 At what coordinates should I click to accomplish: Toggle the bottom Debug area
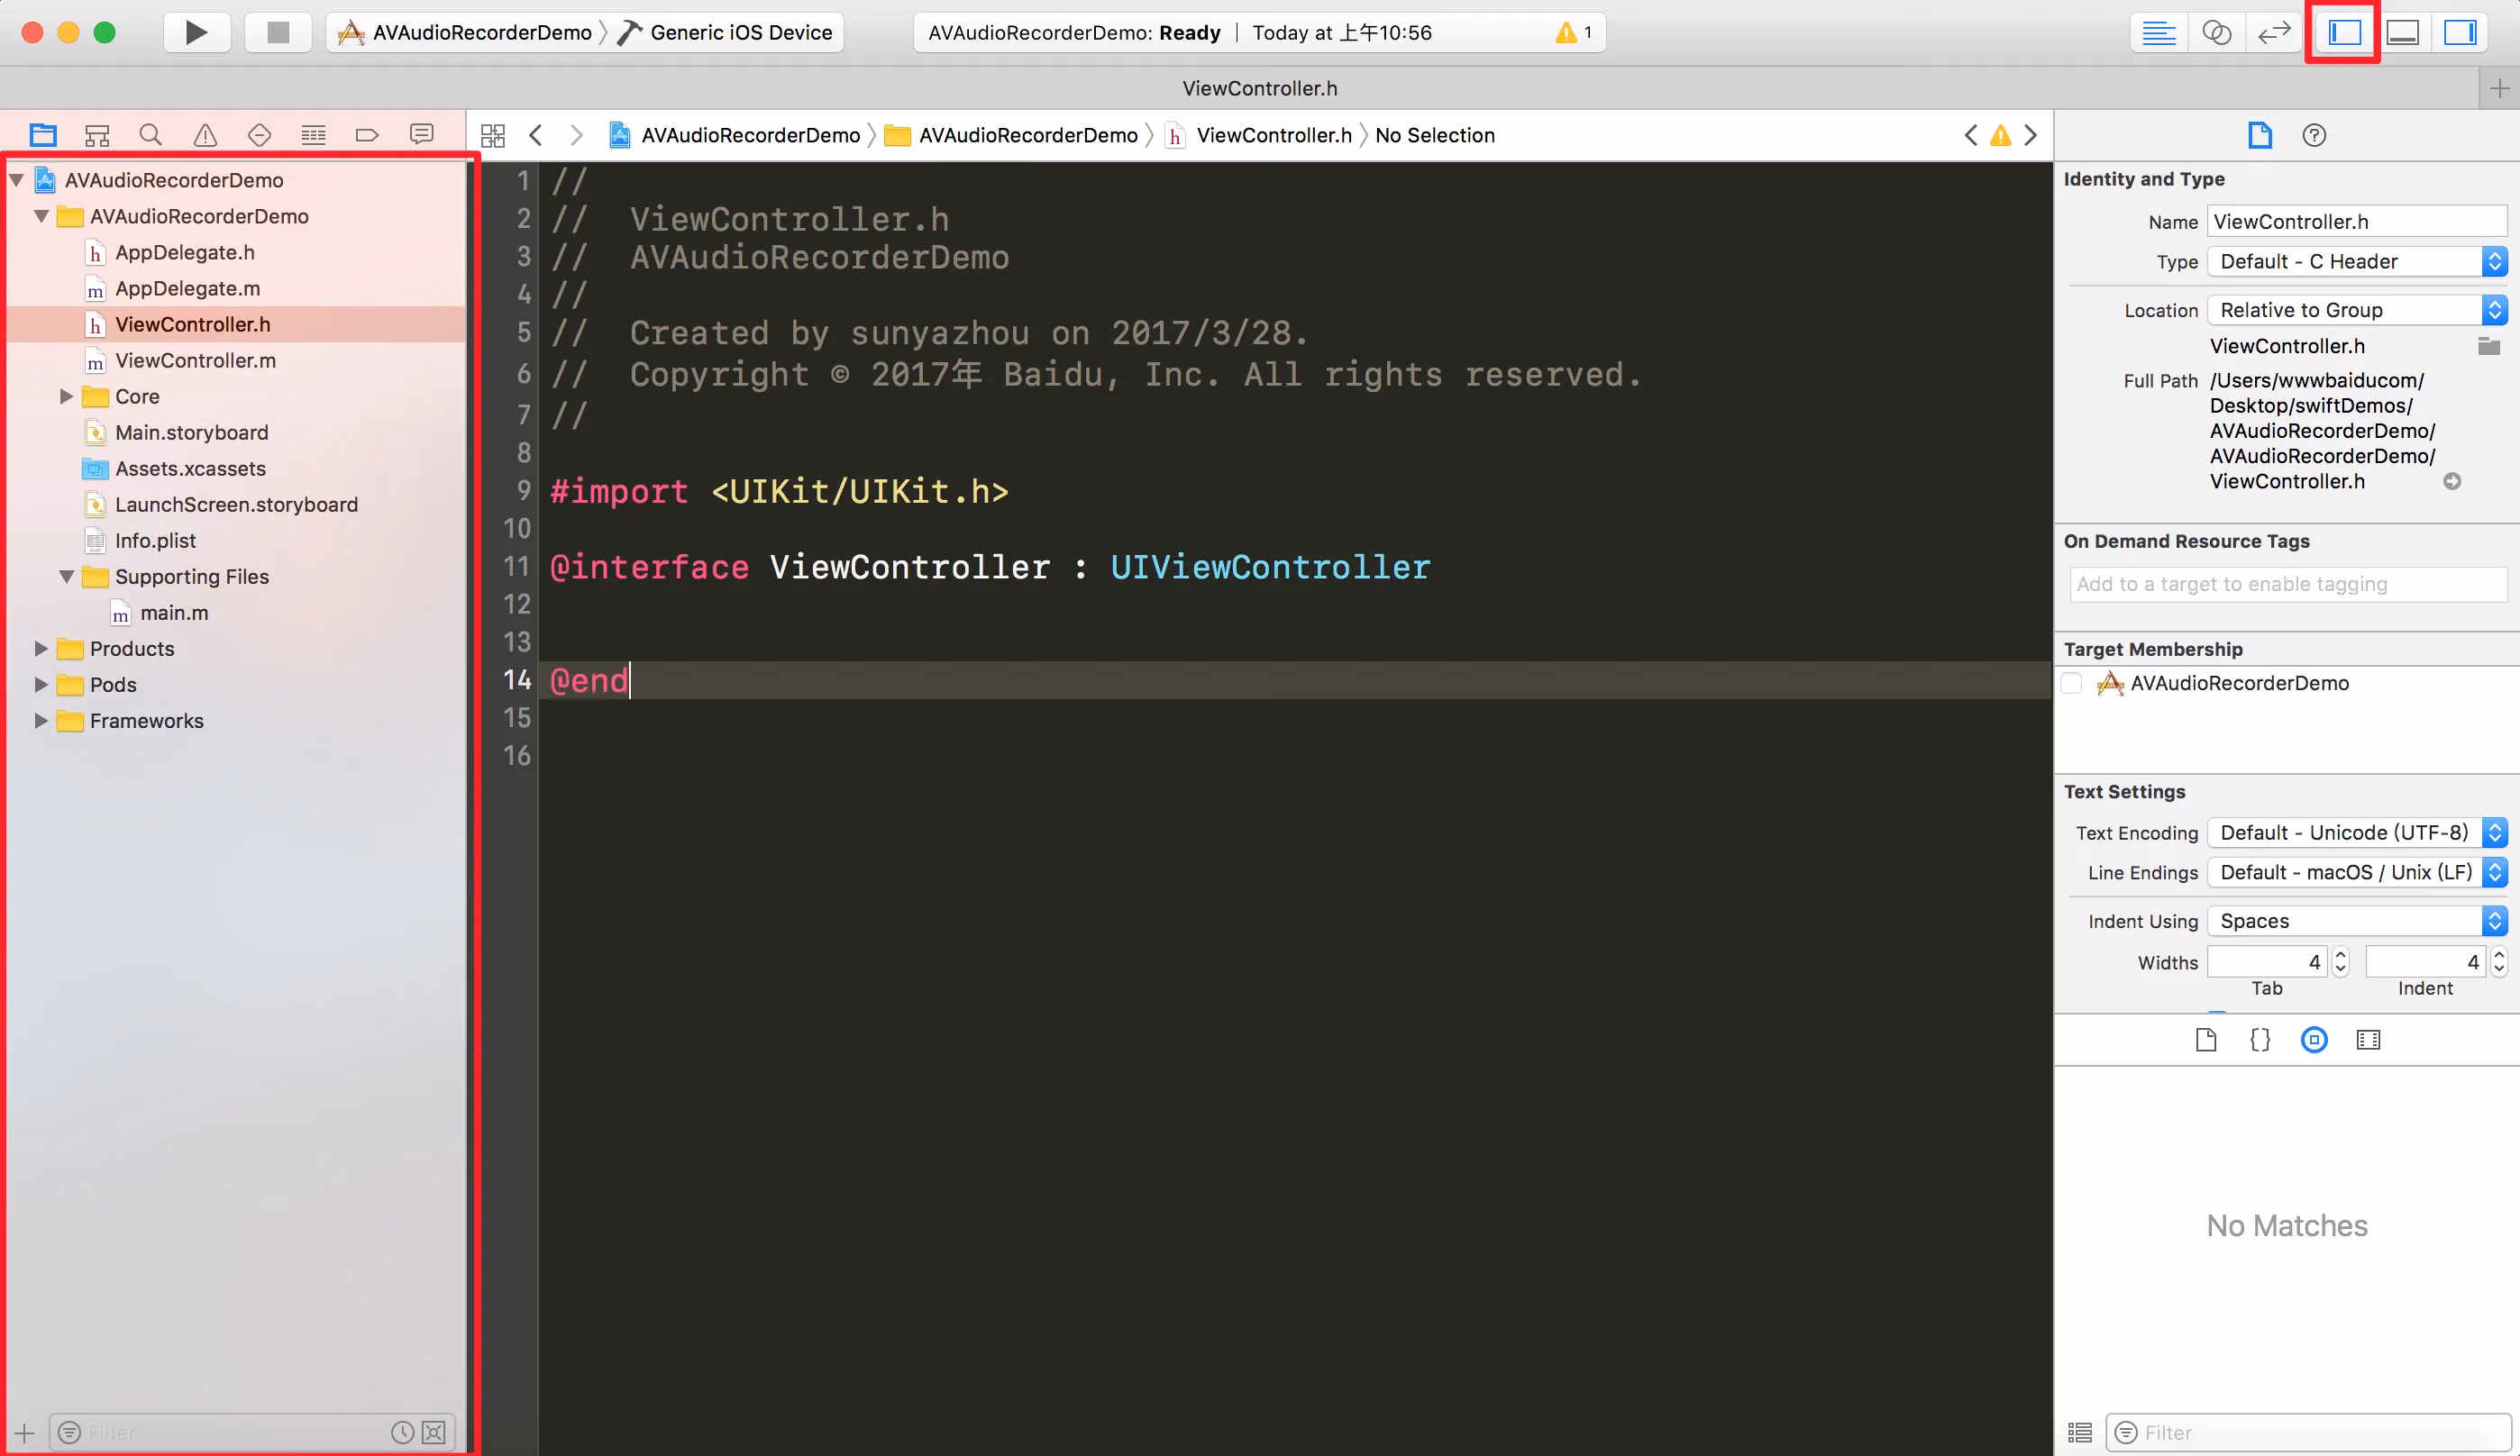click(x=2402, y=32)
